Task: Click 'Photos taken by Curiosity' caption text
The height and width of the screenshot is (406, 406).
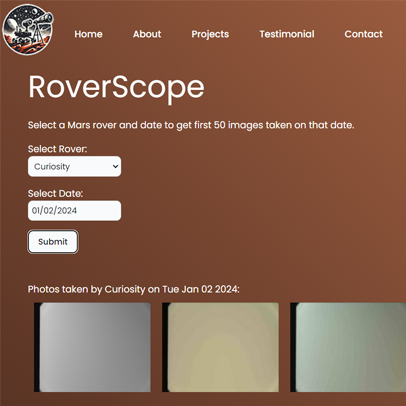Action: point(133,289)
